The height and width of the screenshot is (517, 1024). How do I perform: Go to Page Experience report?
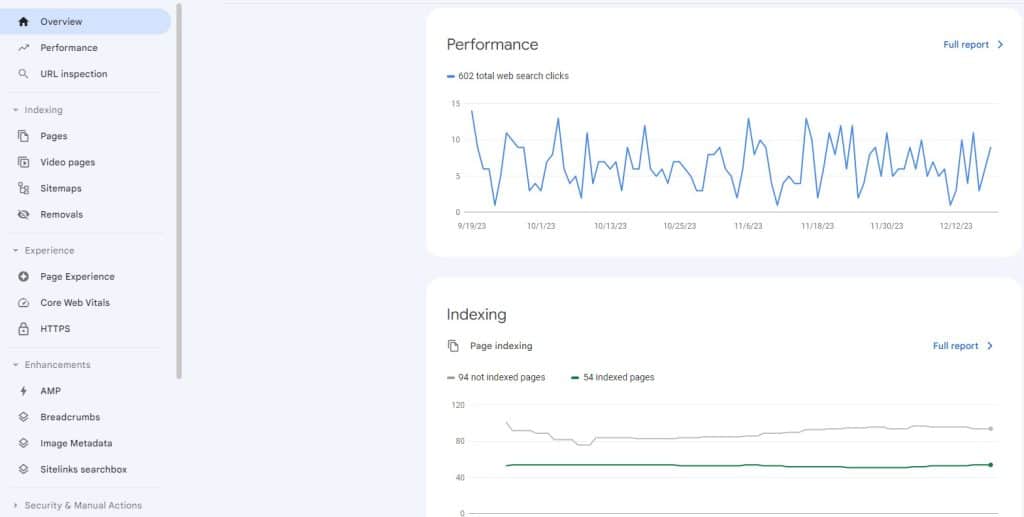pyautogui.click(x=77, y=277)
